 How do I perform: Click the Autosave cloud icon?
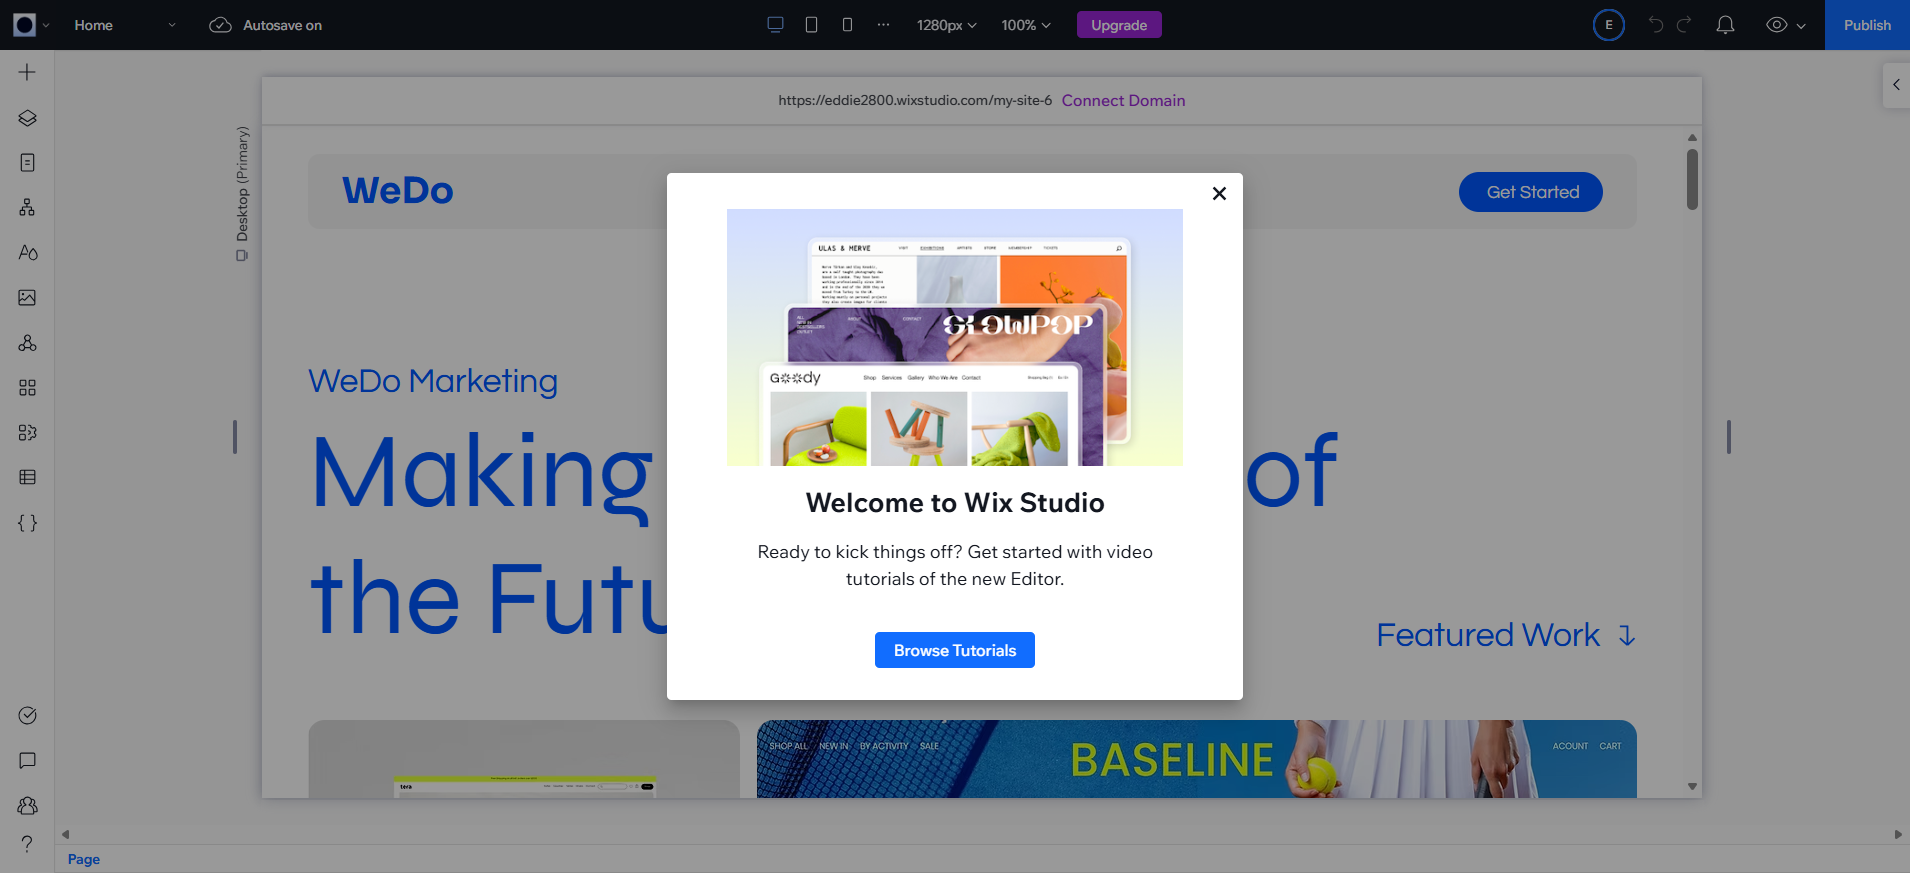(220, 25)
